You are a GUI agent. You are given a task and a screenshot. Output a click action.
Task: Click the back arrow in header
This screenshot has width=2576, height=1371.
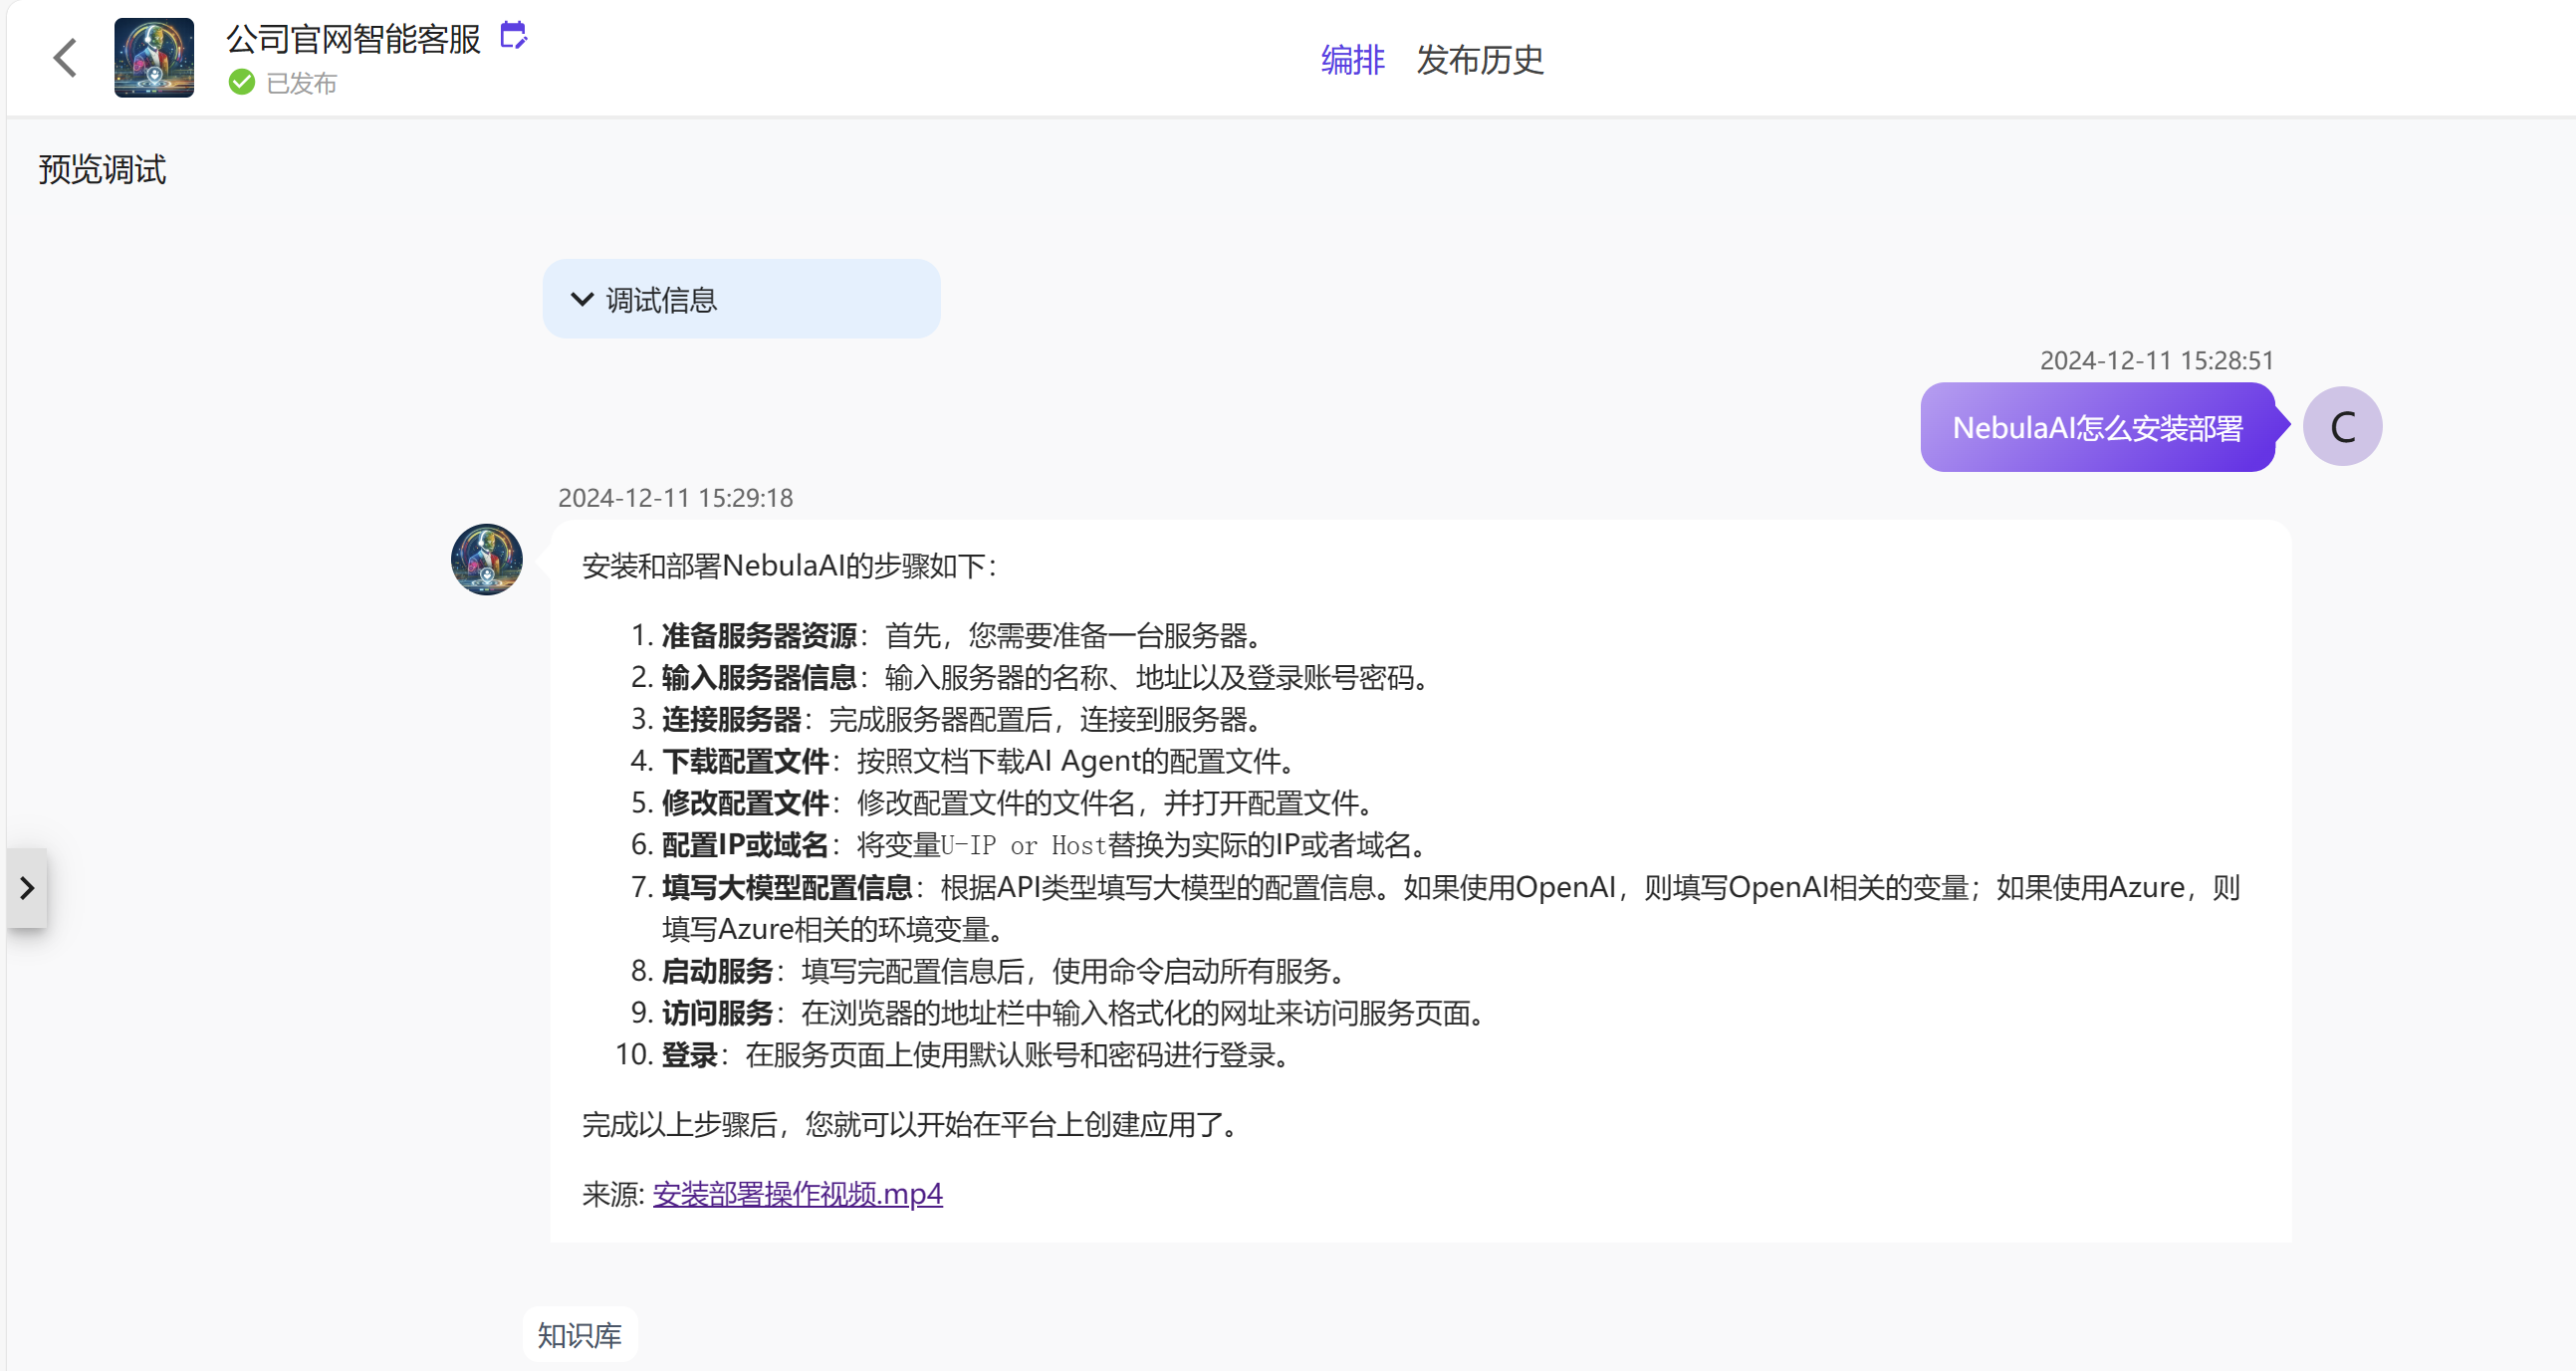[x=66, y=58]
